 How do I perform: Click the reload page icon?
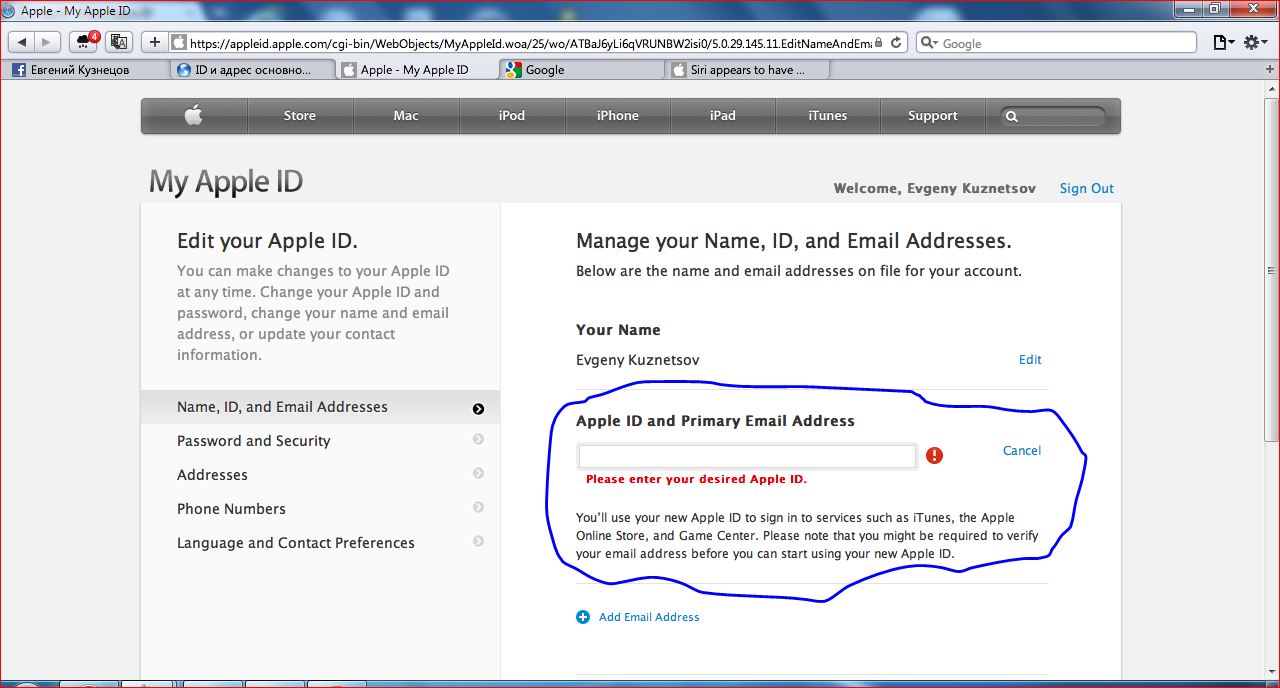(x=896, y=42)
